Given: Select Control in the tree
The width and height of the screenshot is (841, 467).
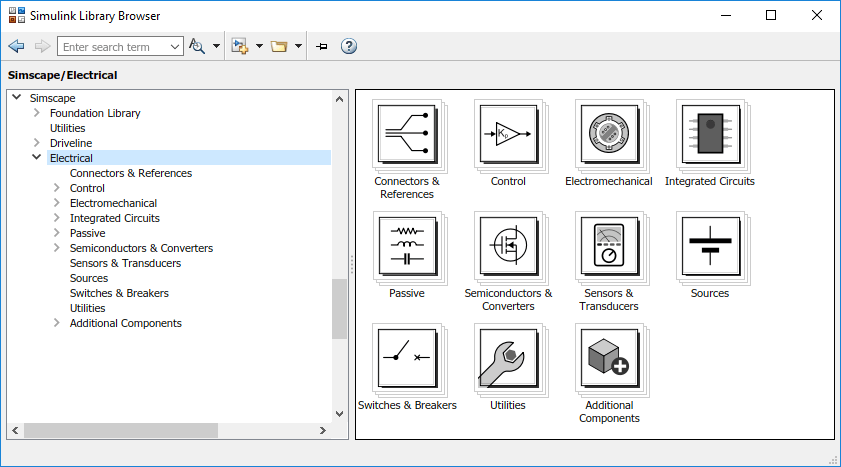Looking at the screenshot, I should click(x=87, y=188).
